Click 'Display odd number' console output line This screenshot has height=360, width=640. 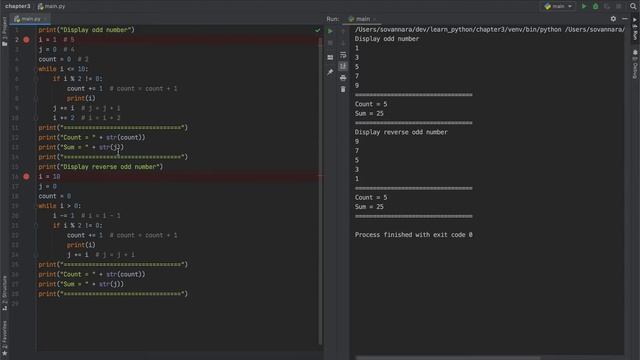pos(387,39)
